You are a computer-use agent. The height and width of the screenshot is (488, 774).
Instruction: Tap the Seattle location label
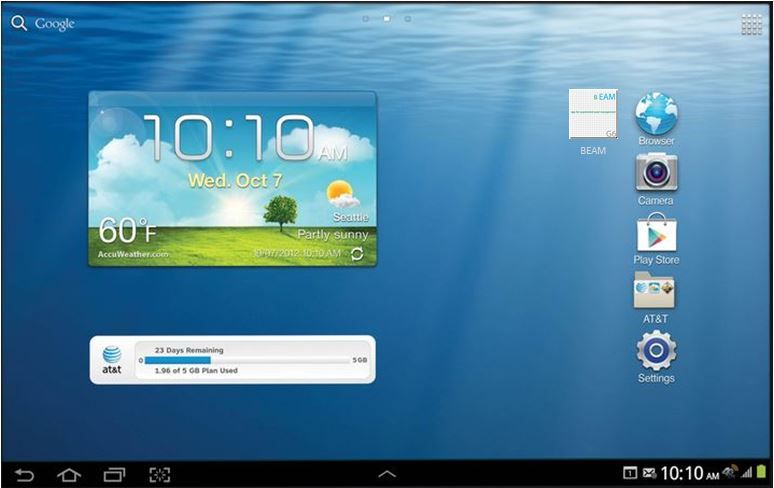coord(350,217)
